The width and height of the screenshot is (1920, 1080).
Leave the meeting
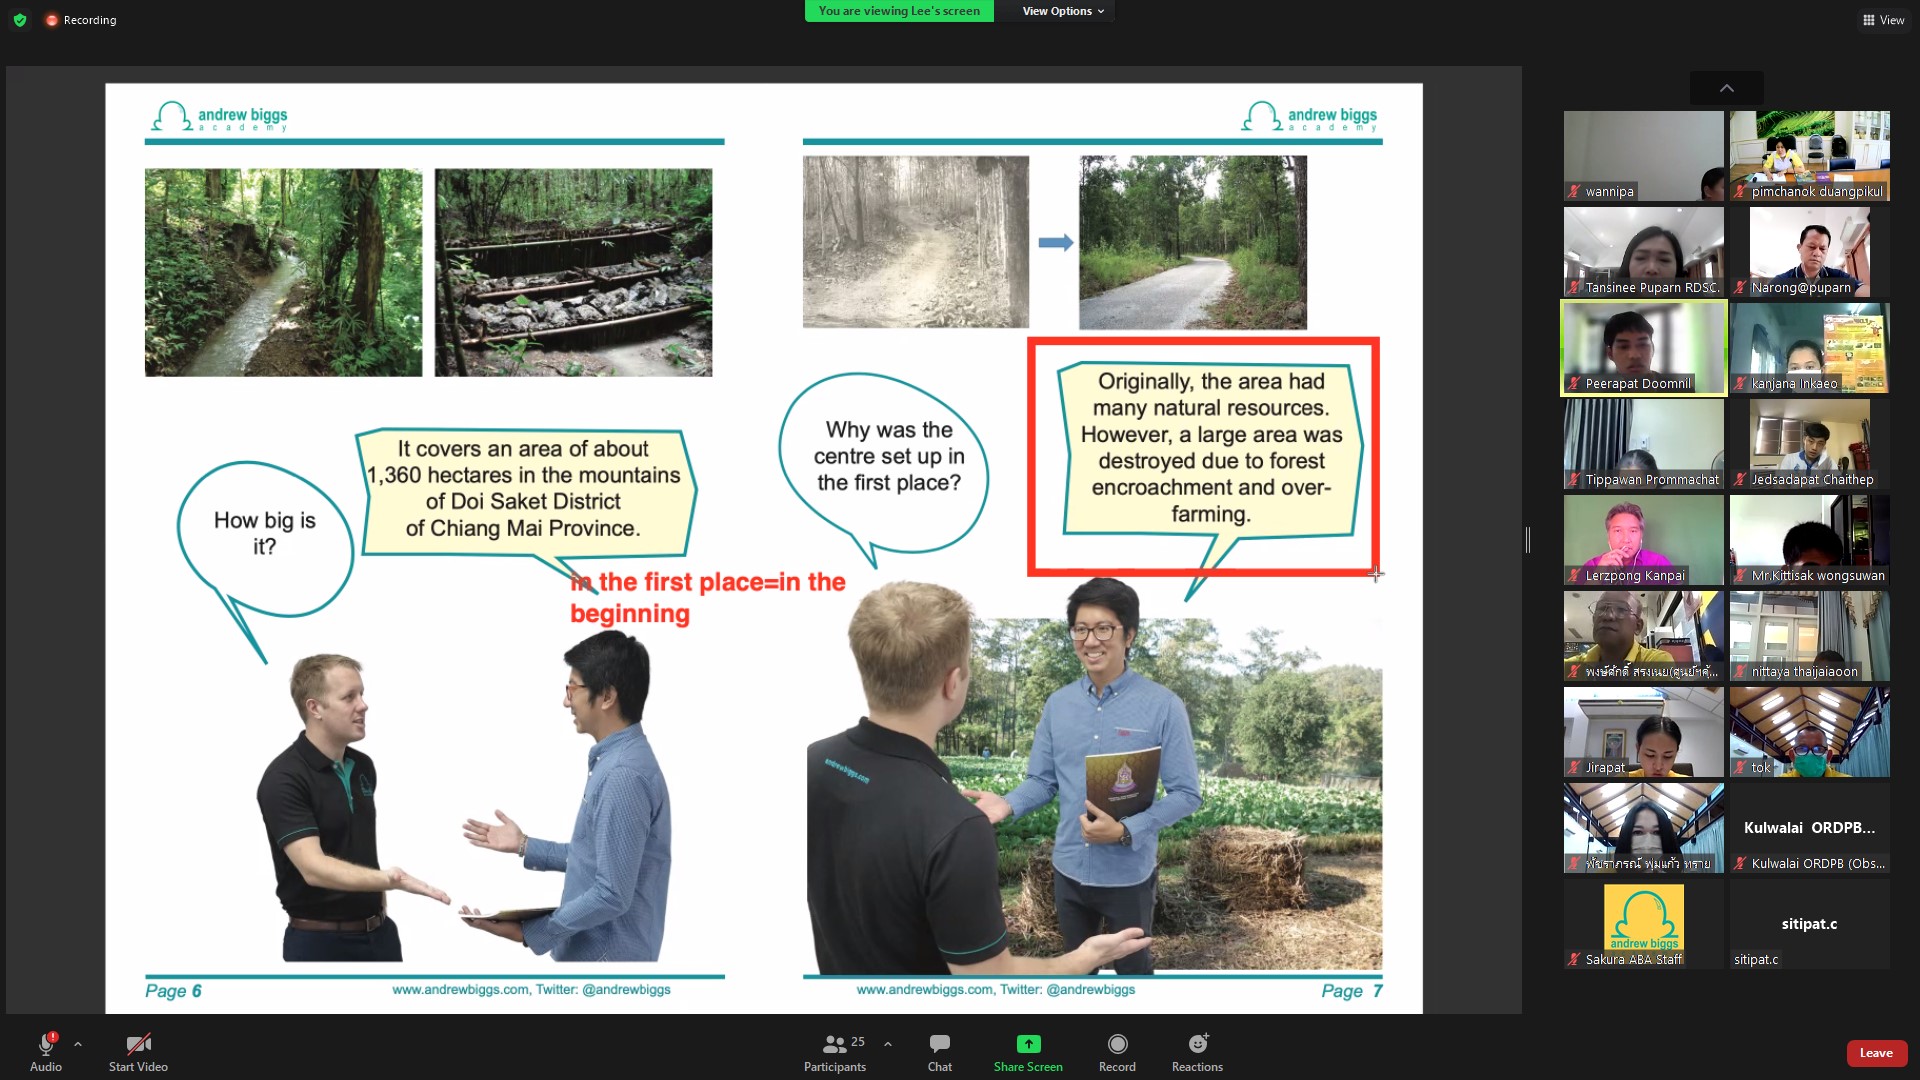(1876, 1053)
